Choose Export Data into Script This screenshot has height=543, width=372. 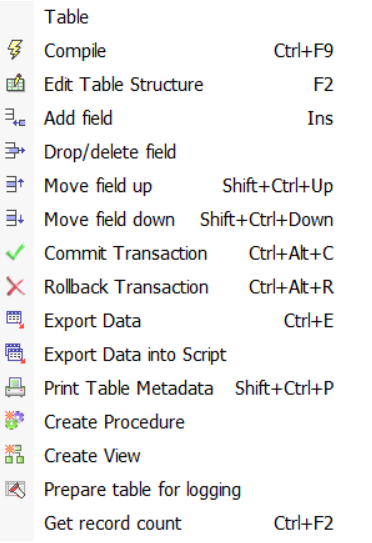pyautogui.click(x=135, y=355)
